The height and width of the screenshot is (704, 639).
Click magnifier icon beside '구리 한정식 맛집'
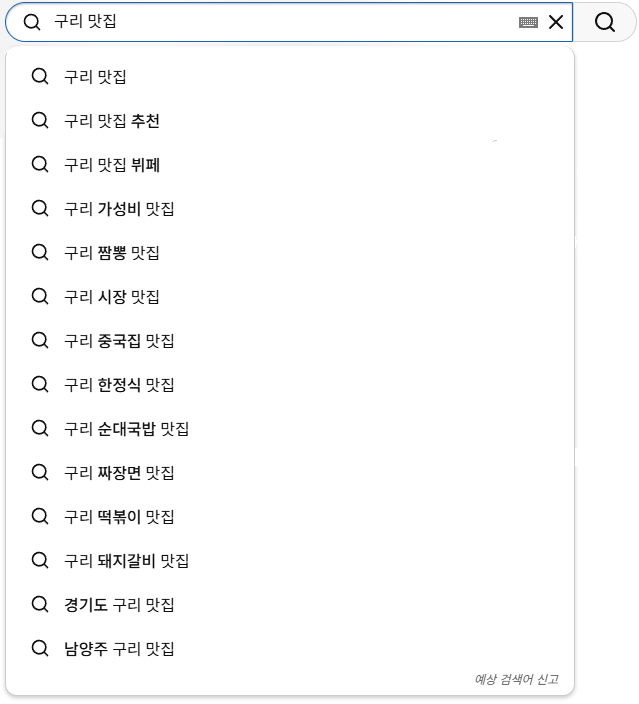40,384
